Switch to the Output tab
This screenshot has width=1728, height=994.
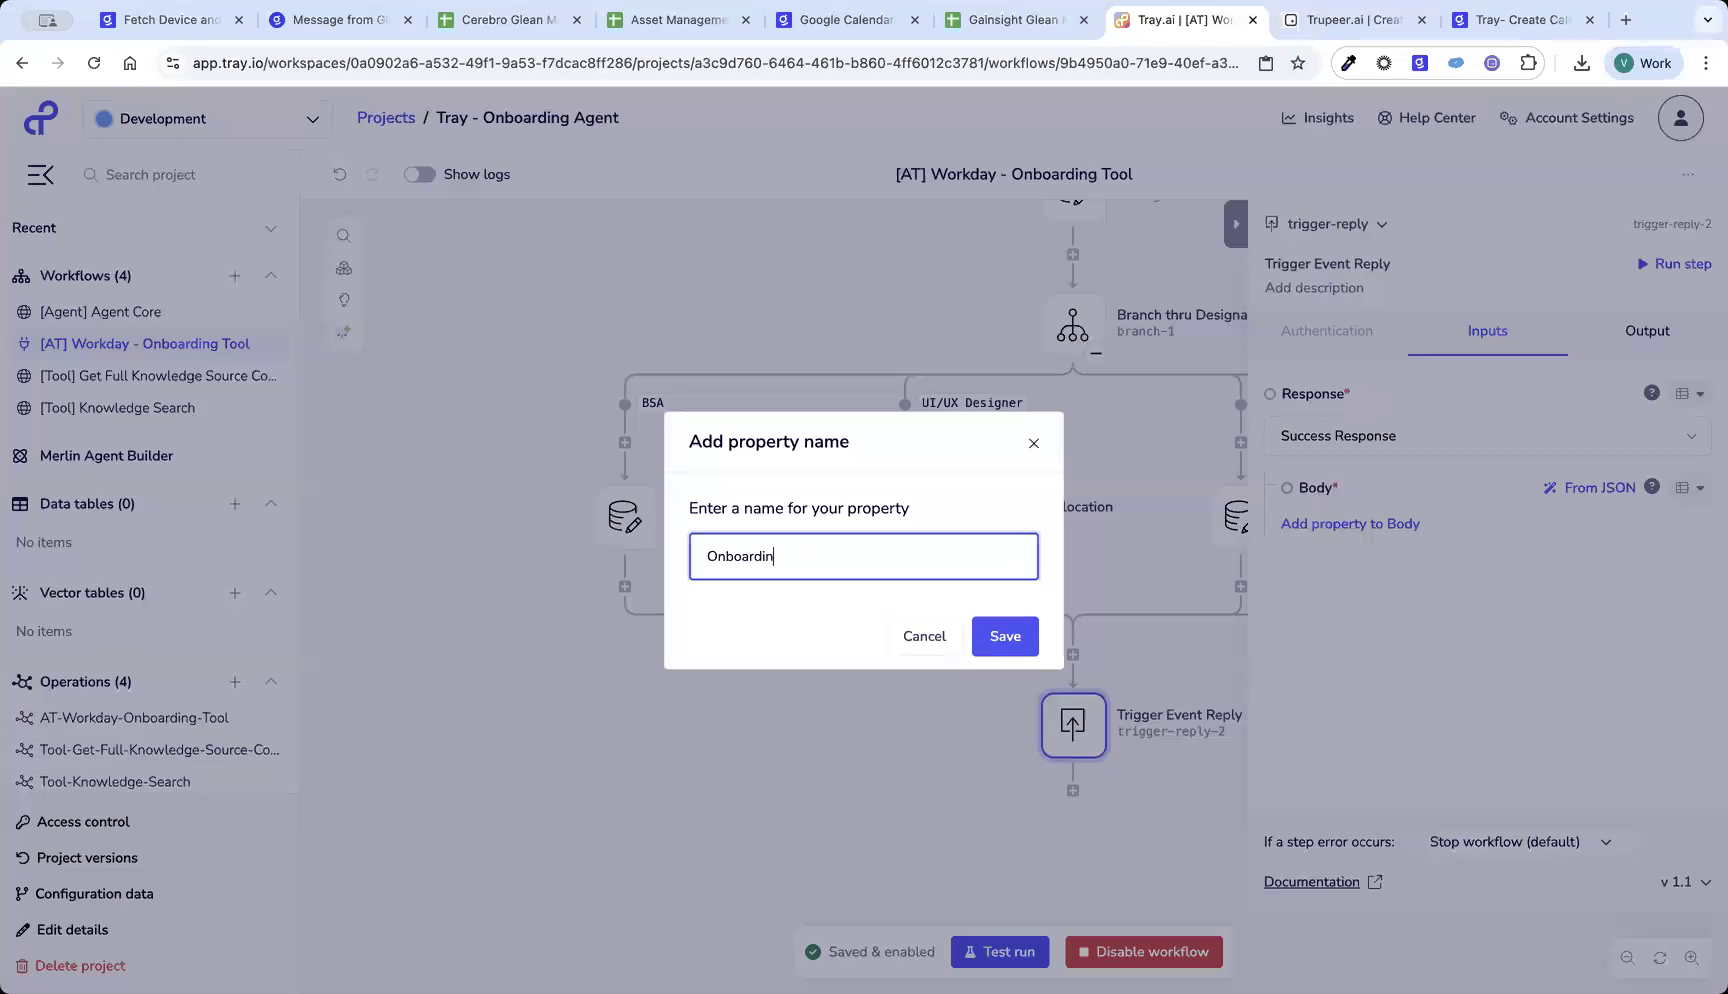(x=1646, y=331)
